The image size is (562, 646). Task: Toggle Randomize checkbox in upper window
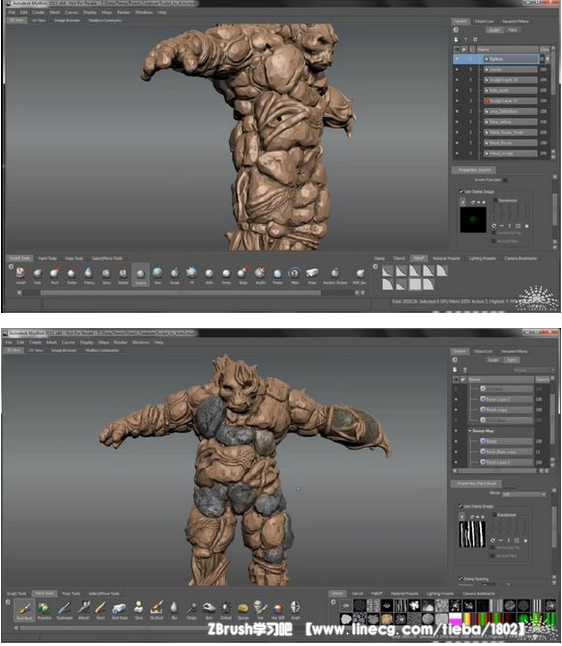point(495,201)
